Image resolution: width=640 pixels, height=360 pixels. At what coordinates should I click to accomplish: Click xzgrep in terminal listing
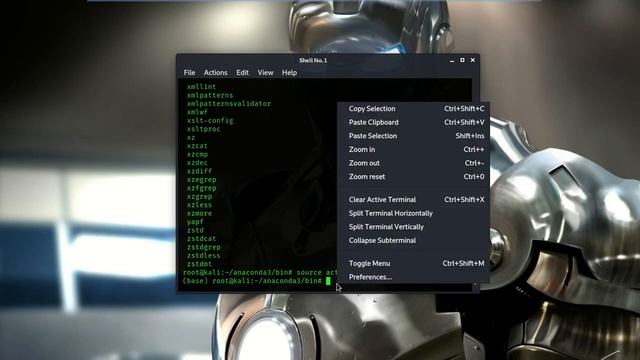tap(199, 196)
